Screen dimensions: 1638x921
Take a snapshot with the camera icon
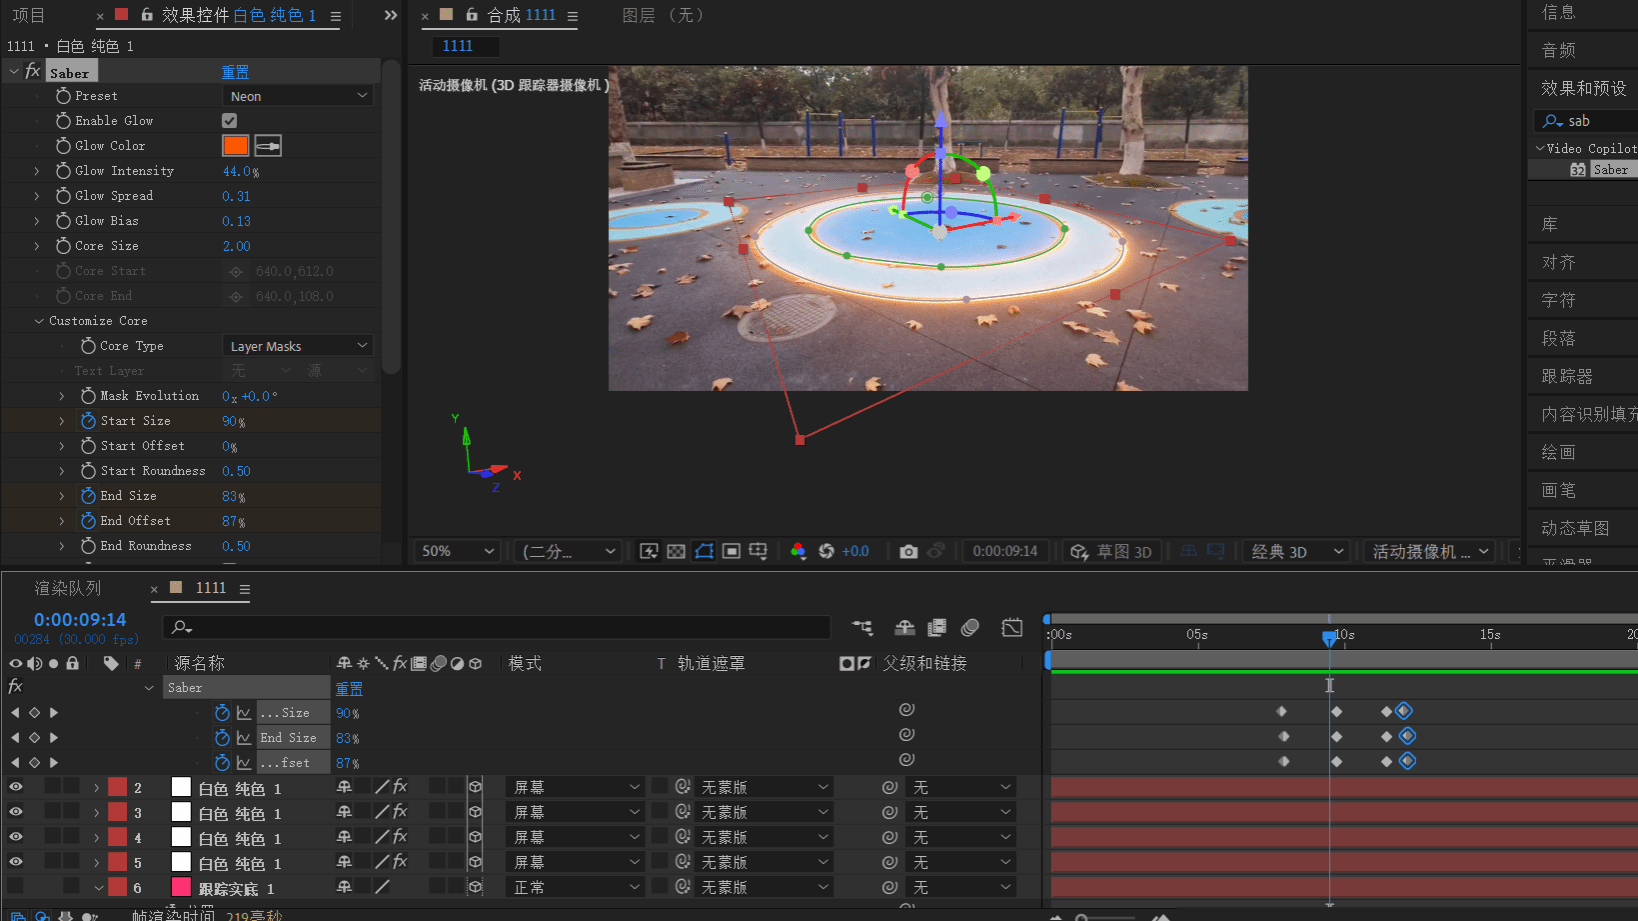click(x=908, y=551)
